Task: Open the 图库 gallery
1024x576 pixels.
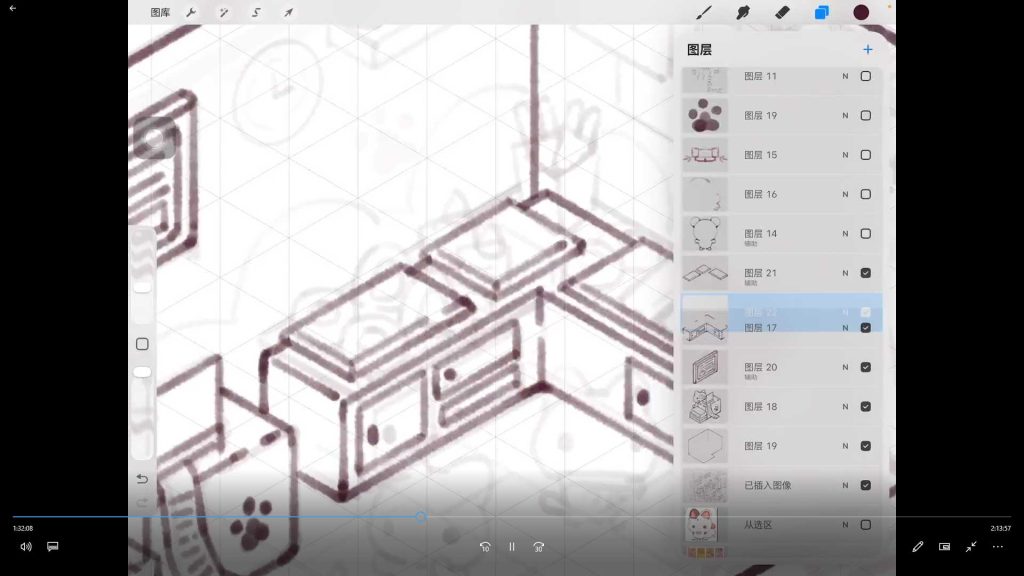Action: (160, 12)
